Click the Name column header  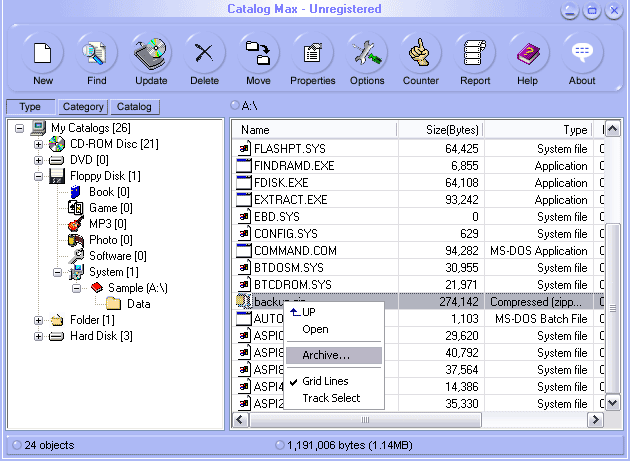315,130
